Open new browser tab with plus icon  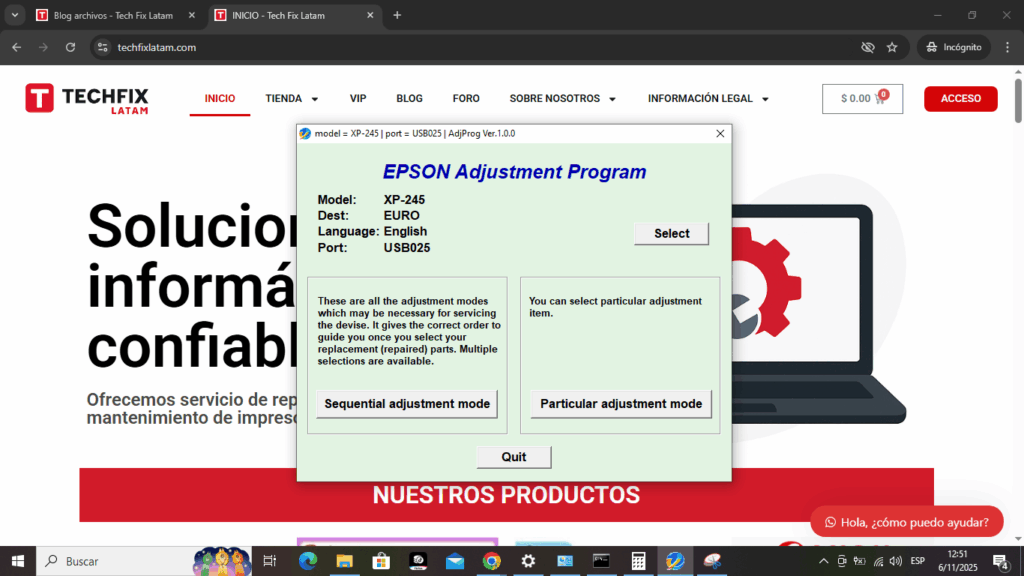(397, 15)
